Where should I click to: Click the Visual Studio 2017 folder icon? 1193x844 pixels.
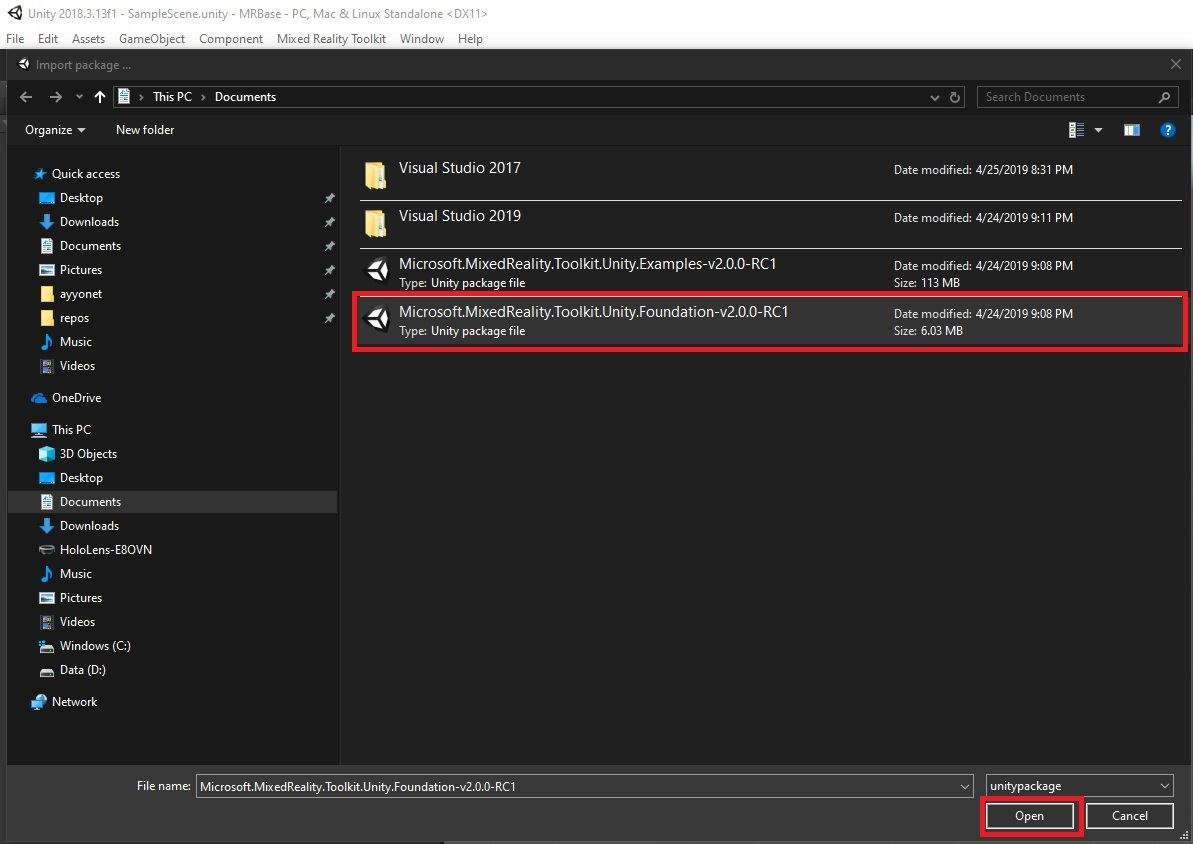point(376,175)
